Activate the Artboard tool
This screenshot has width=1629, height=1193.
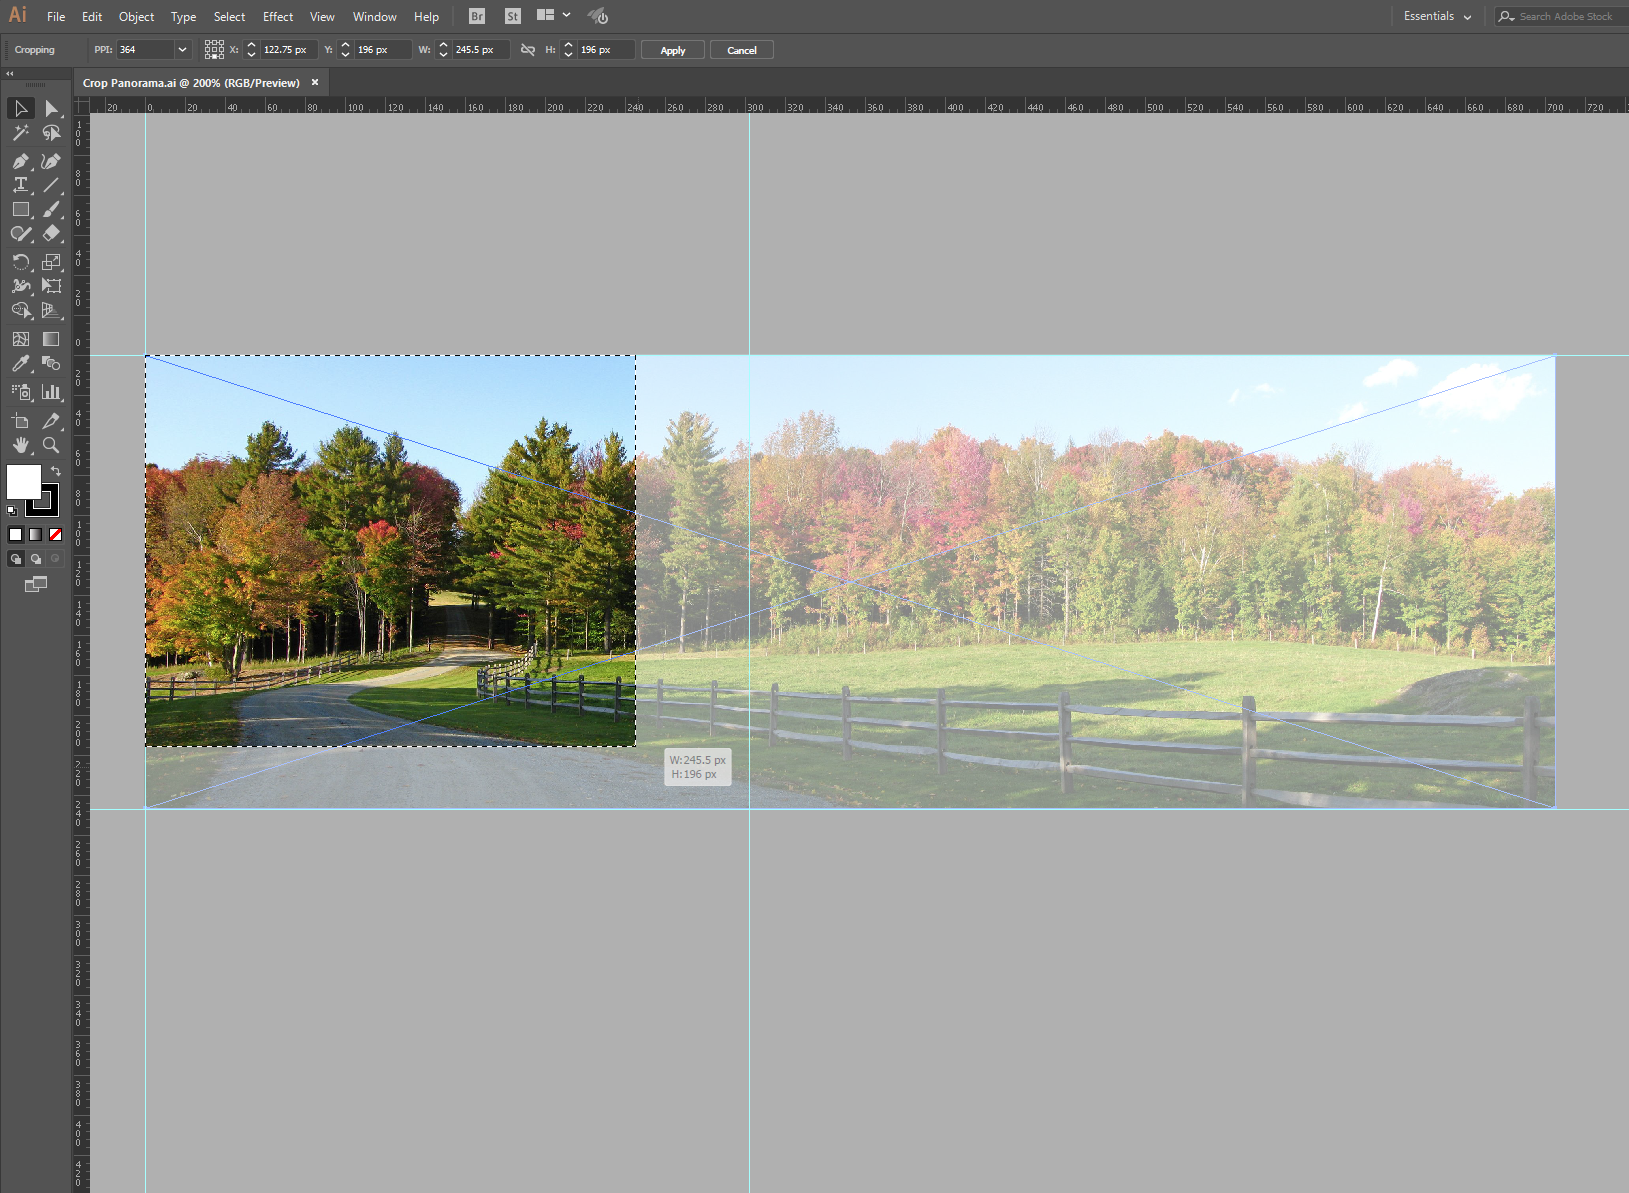21,421
